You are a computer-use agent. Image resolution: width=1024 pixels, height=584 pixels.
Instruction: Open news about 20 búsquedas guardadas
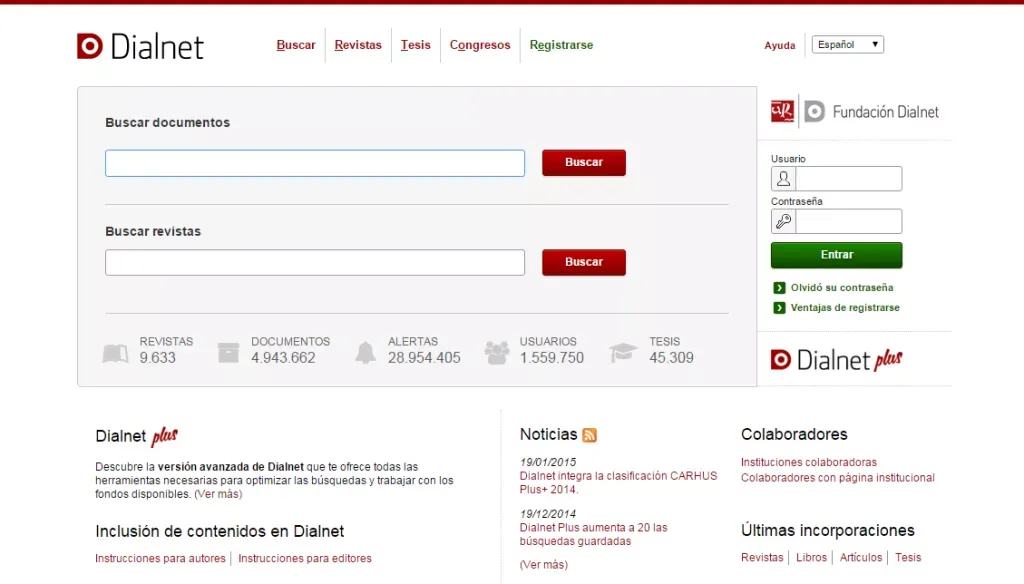(594, 534)
